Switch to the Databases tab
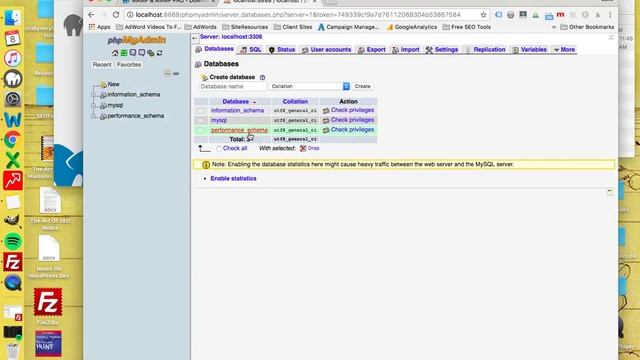The image size is (640, 360). pos(215,49)
